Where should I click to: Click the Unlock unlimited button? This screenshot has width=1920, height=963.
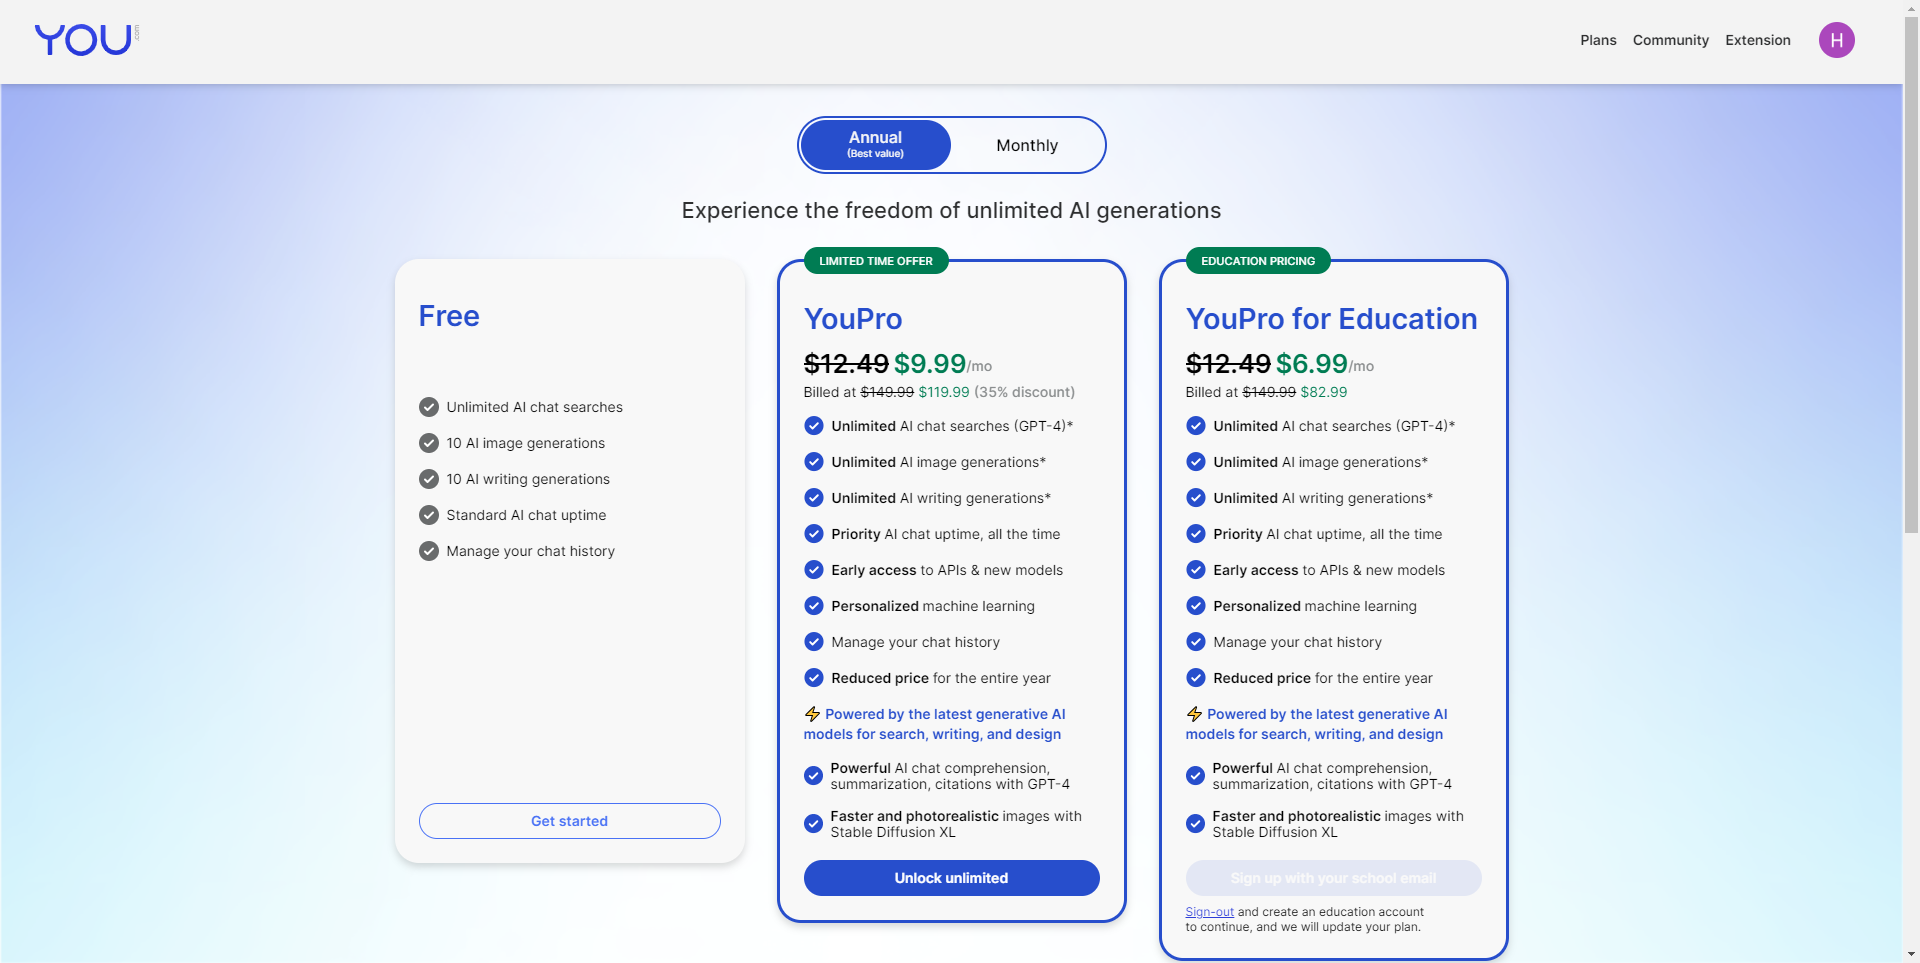[952, 878]
